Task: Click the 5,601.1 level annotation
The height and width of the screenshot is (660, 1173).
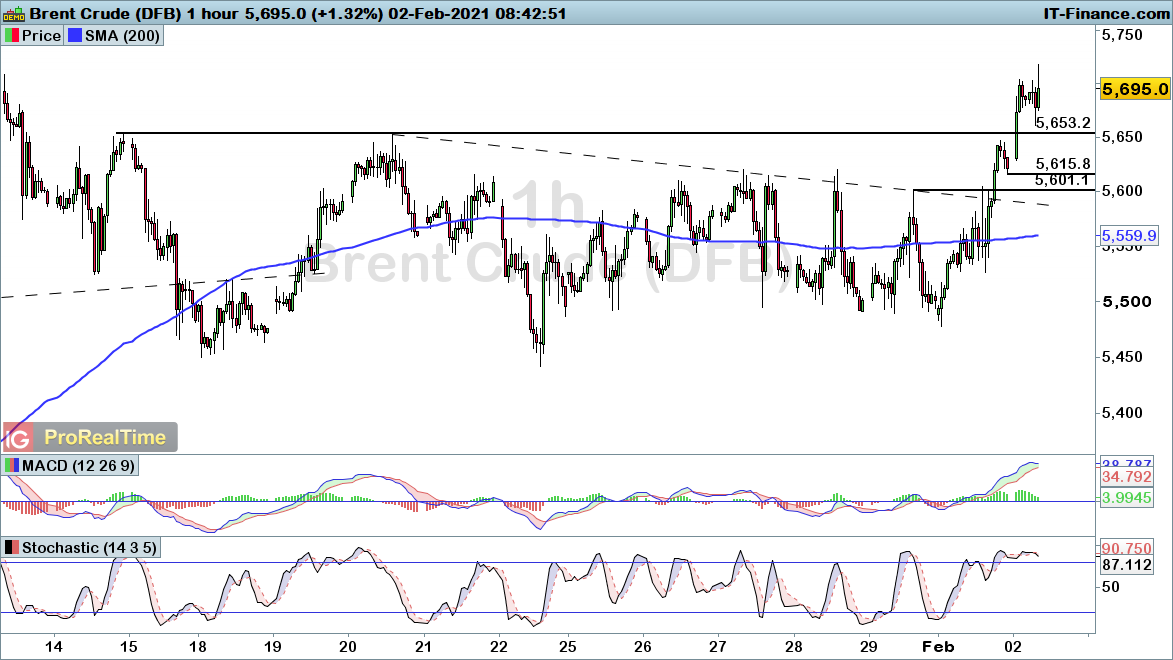Action: coord(1062,180)
